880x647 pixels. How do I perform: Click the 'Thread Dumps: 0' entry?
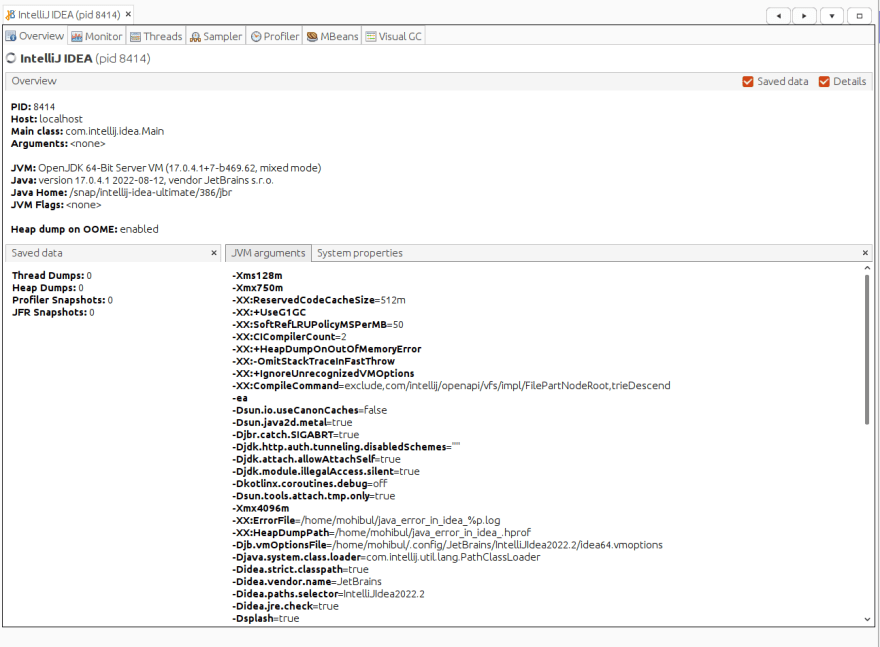click(52, 276)
